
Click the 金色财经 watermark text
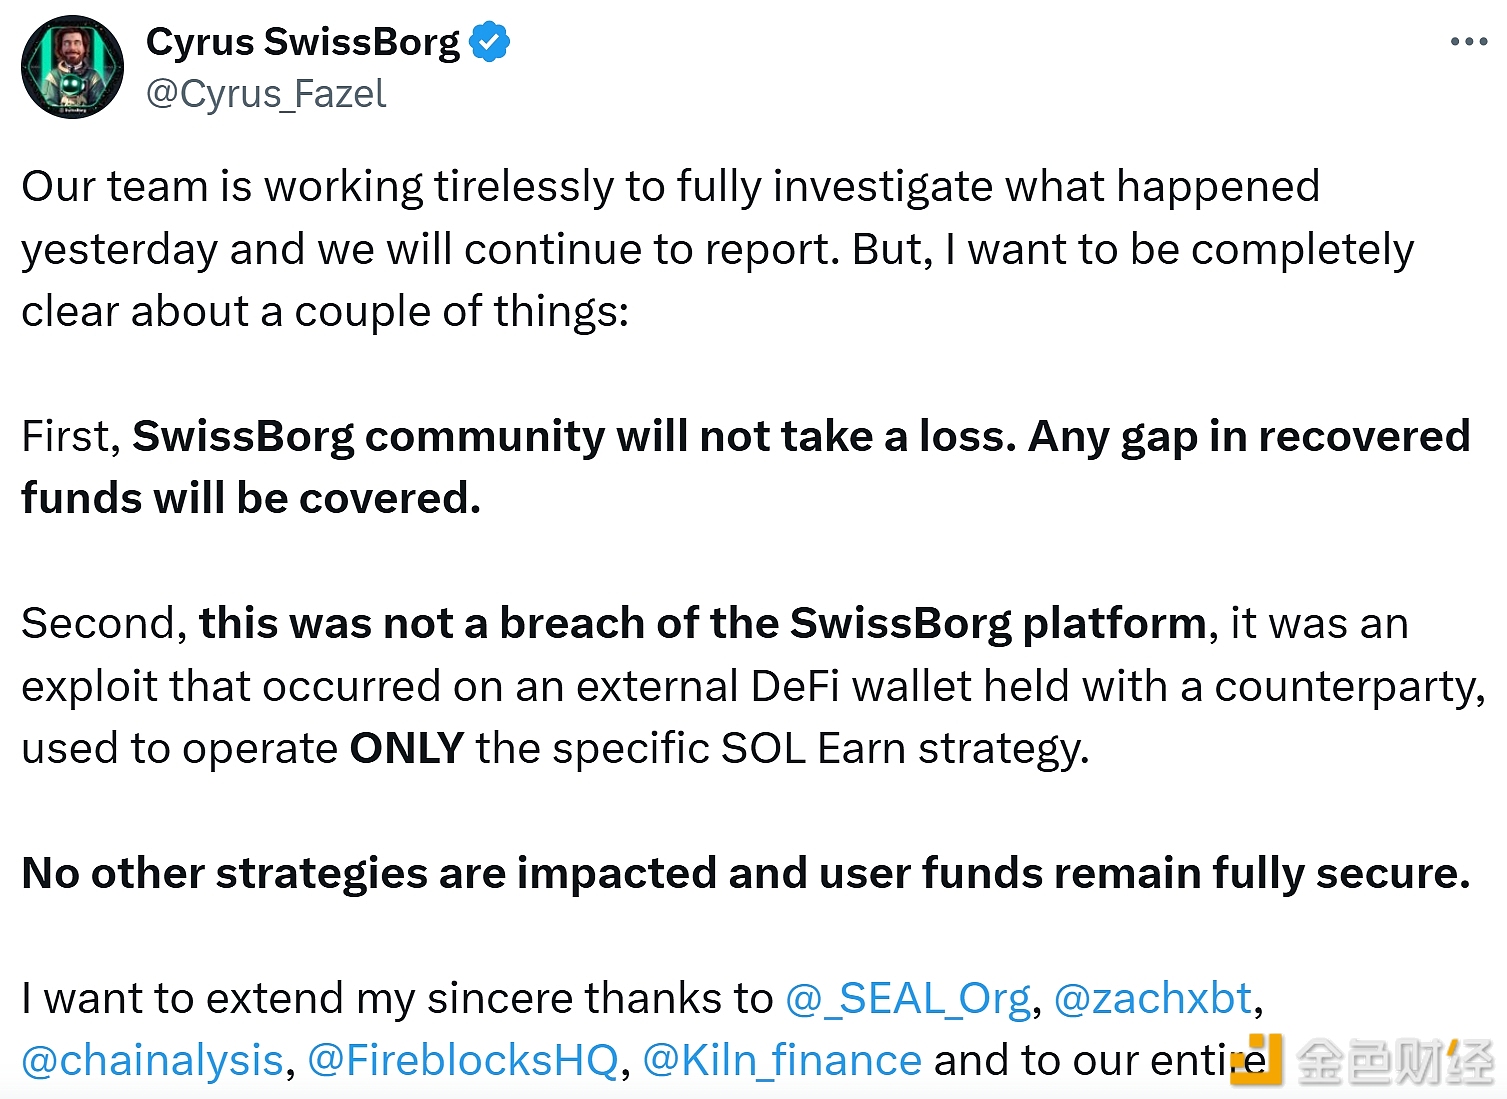[1394, 1062]
